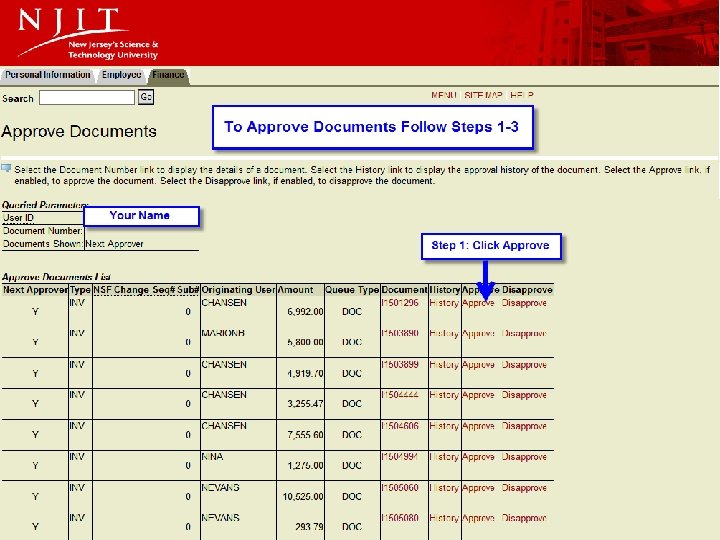Image resolution: width=720 pixels, height=540 pixels.
Task: Select the amount 6,992.00
Action: 305,312
